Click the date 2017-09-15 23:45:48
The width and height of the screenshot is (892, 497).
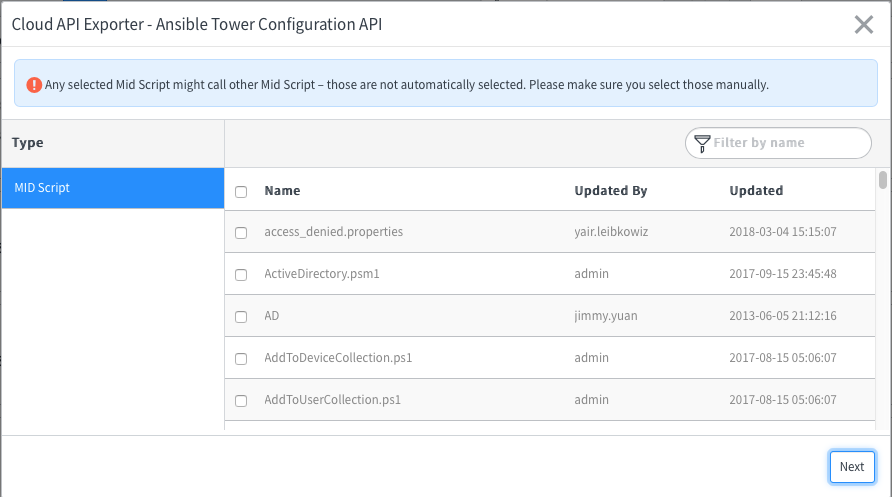[x=783, y=274]
